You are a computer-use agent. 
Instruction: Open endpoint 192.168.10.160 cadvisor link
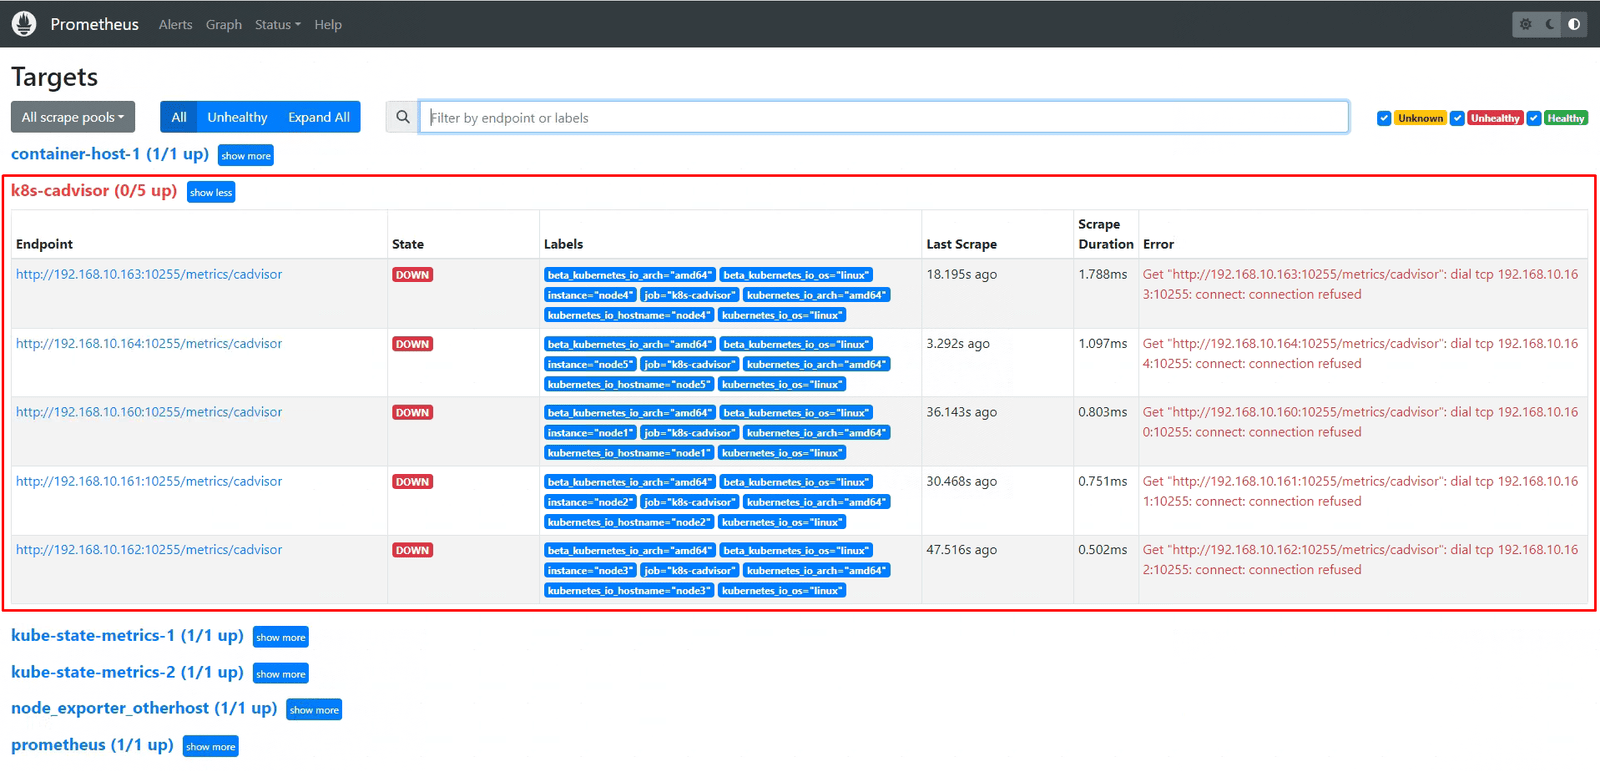point(149,412)
